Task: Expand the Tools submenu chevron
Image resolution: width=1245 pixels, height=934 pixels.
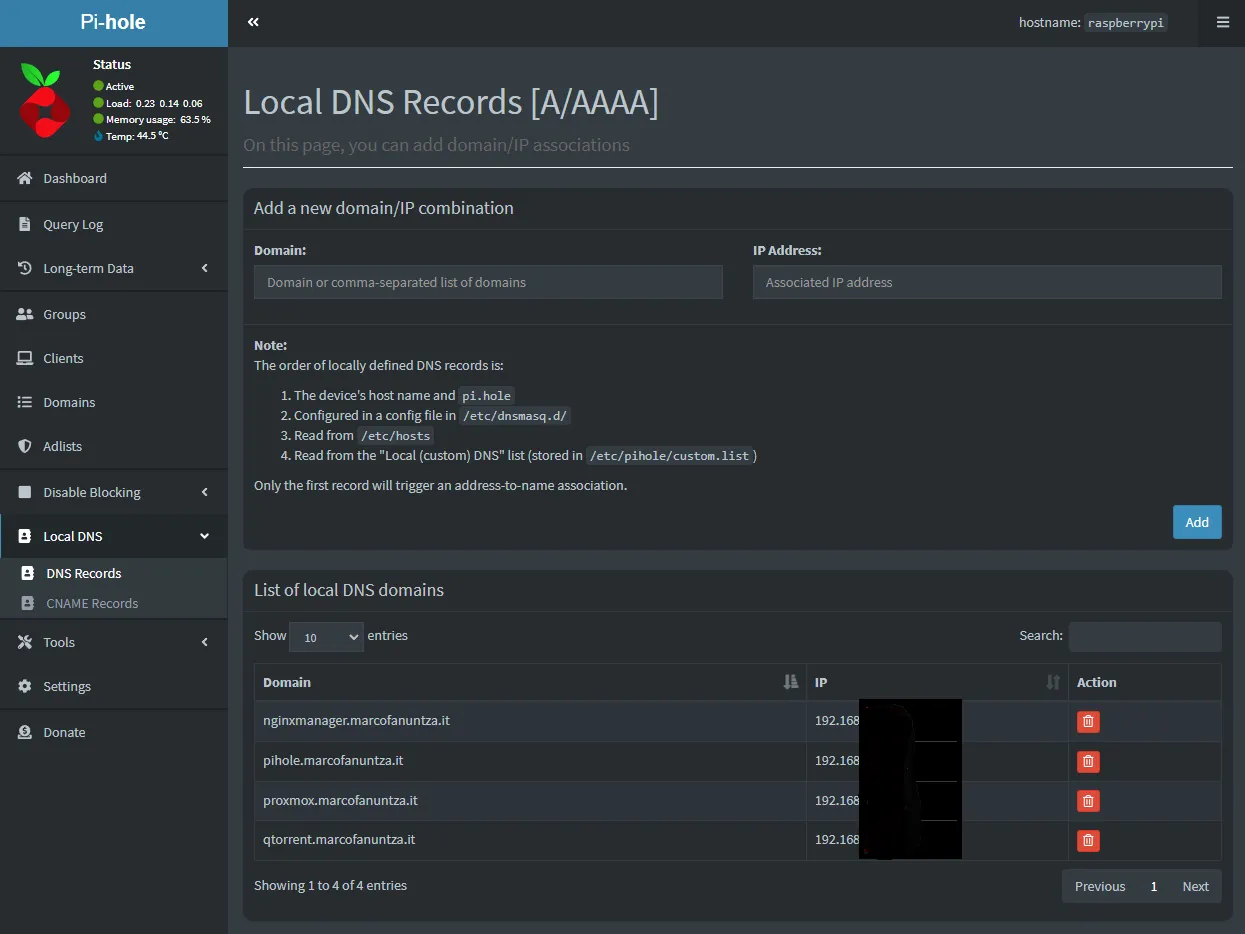Action: click(205, 642)
